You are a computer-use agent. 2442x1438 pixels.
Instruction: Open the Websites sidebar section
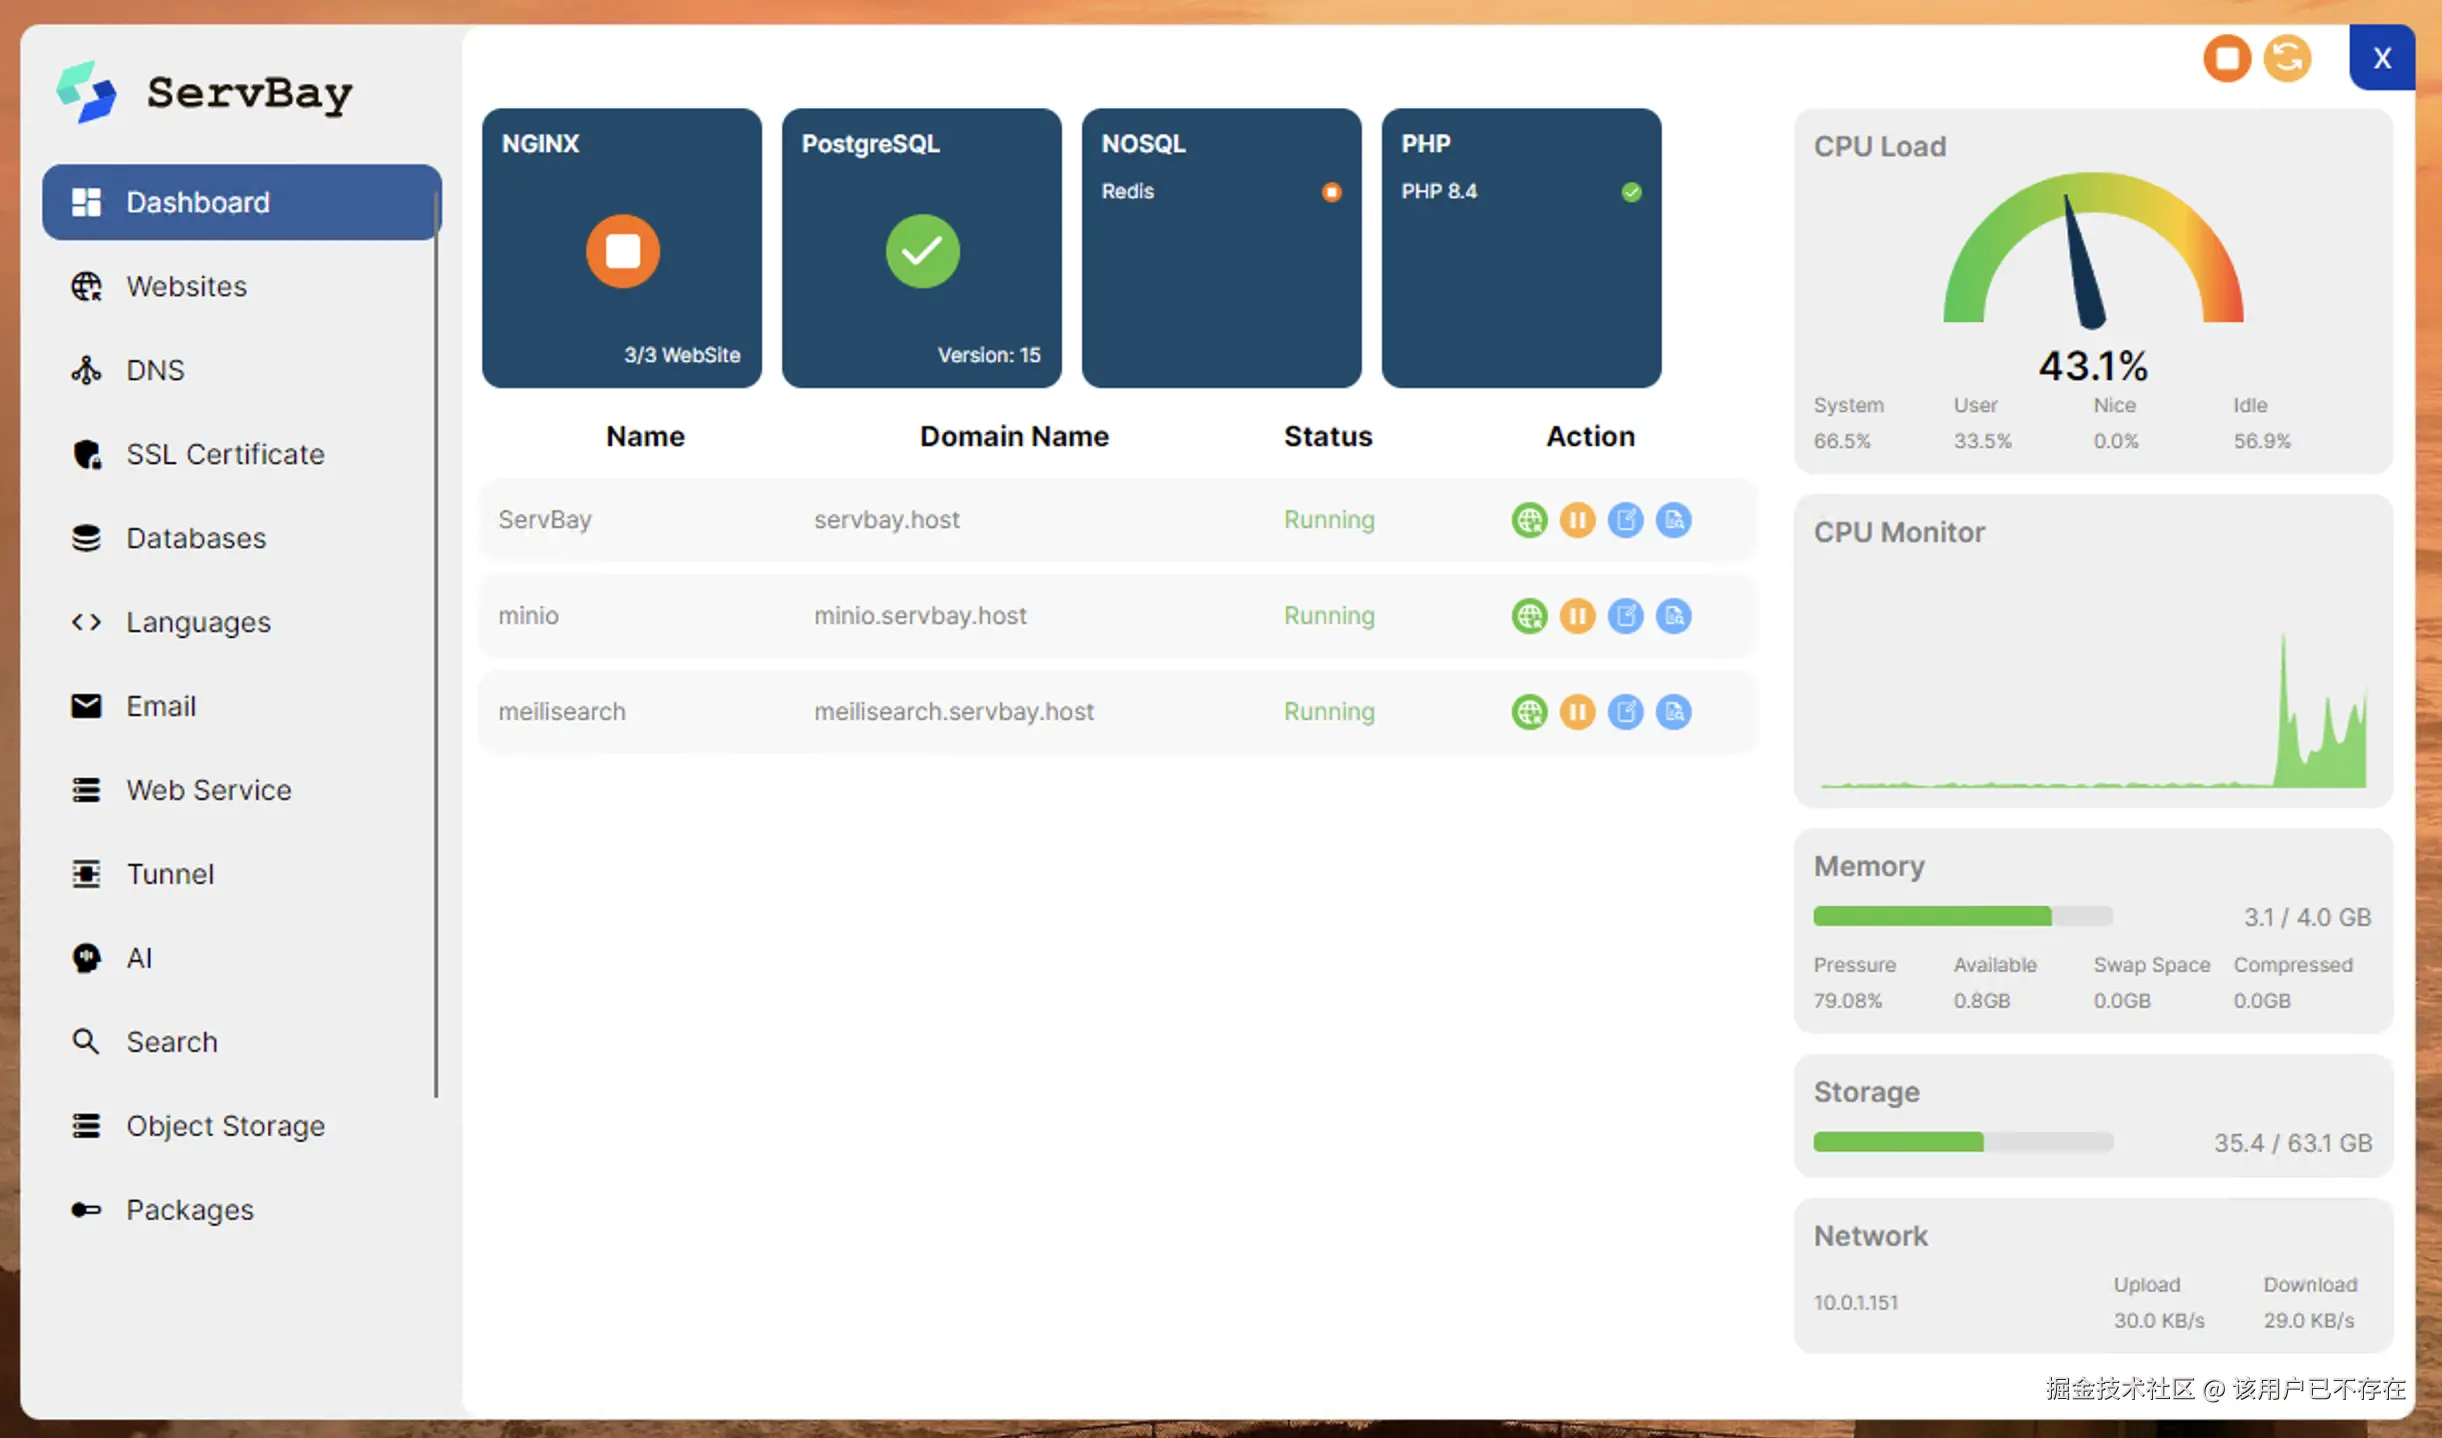coord(186,287)
